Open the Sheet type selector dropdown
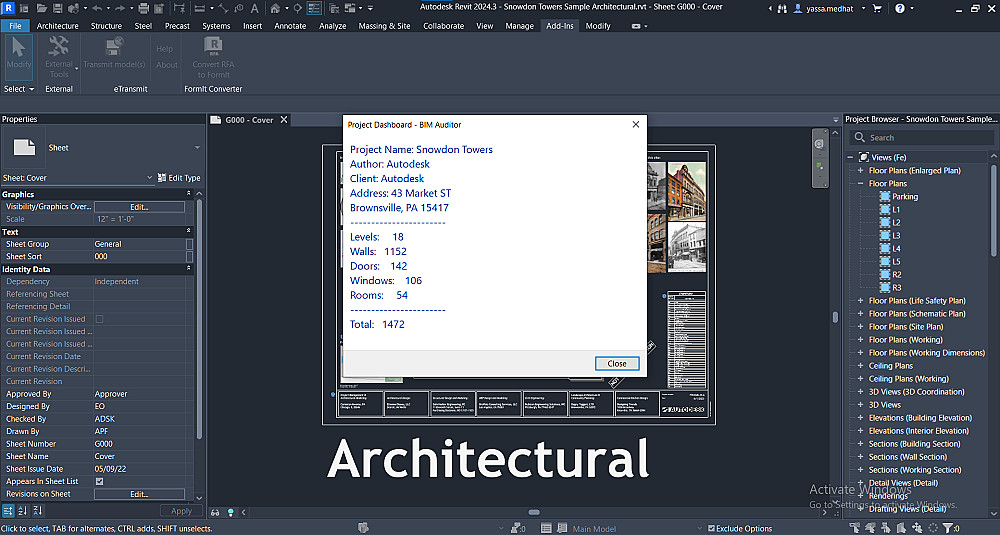 coord(197,147)
